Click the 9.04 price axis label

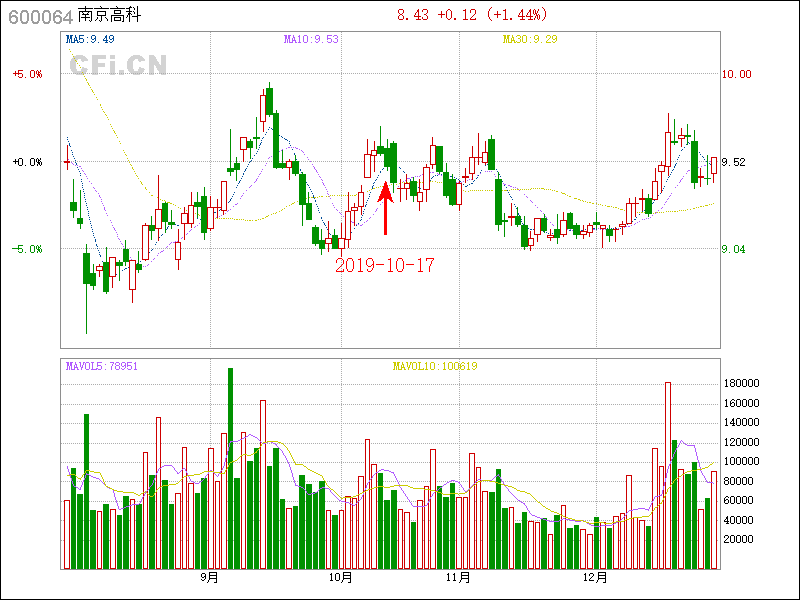click(734, 249)
